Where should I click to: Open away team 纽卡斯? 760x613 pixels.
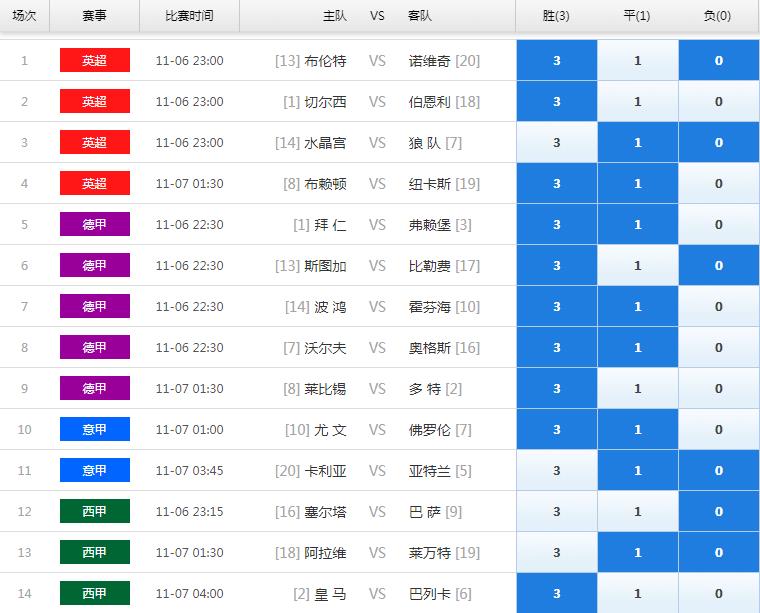429,184
